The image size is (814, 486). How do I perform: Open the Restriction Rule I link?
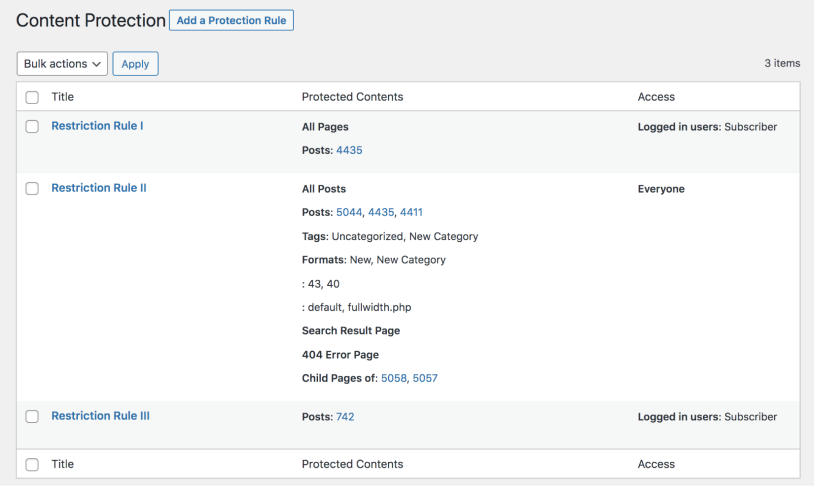(97, 126)
